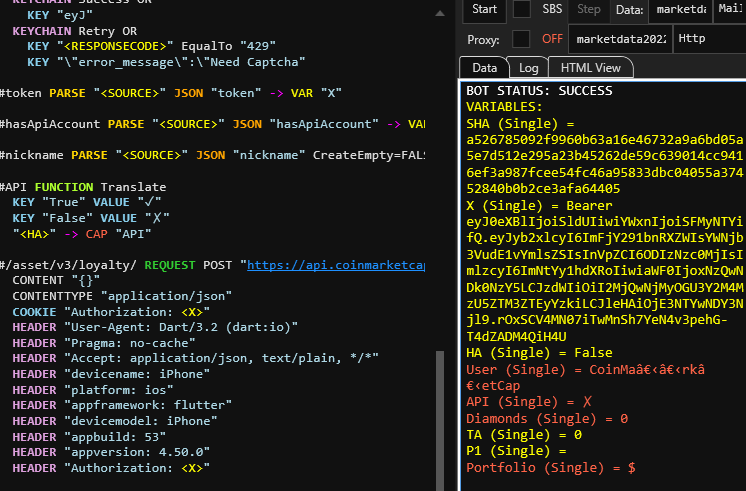This screenshot has width=746, height=491.
Task: Click the 'Portfolio (Single) = $' line
Action: coord(550,468)
